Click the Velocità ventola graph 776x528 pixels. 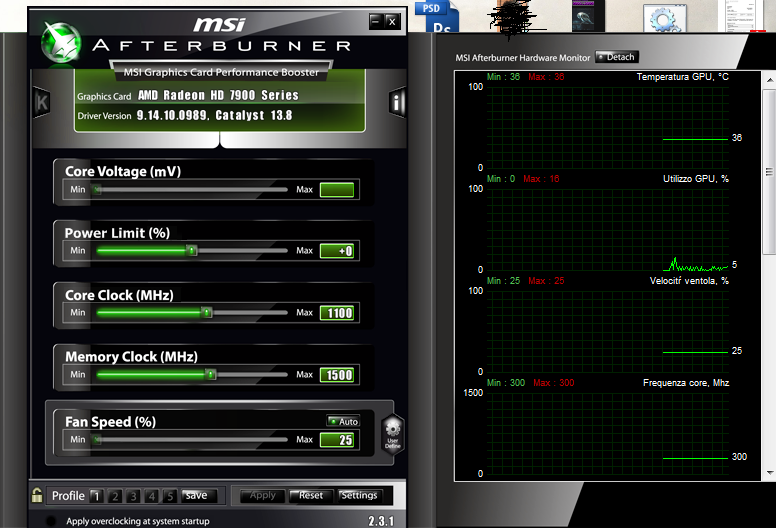608,332
